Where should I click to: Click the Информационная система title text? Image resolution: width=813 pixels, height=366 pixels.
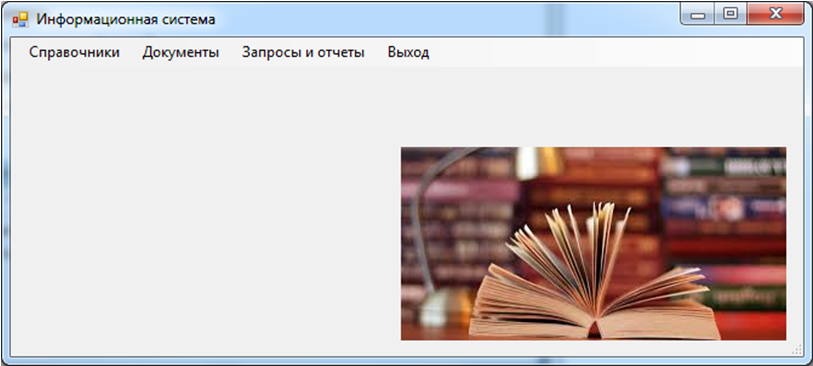(125, 20)
